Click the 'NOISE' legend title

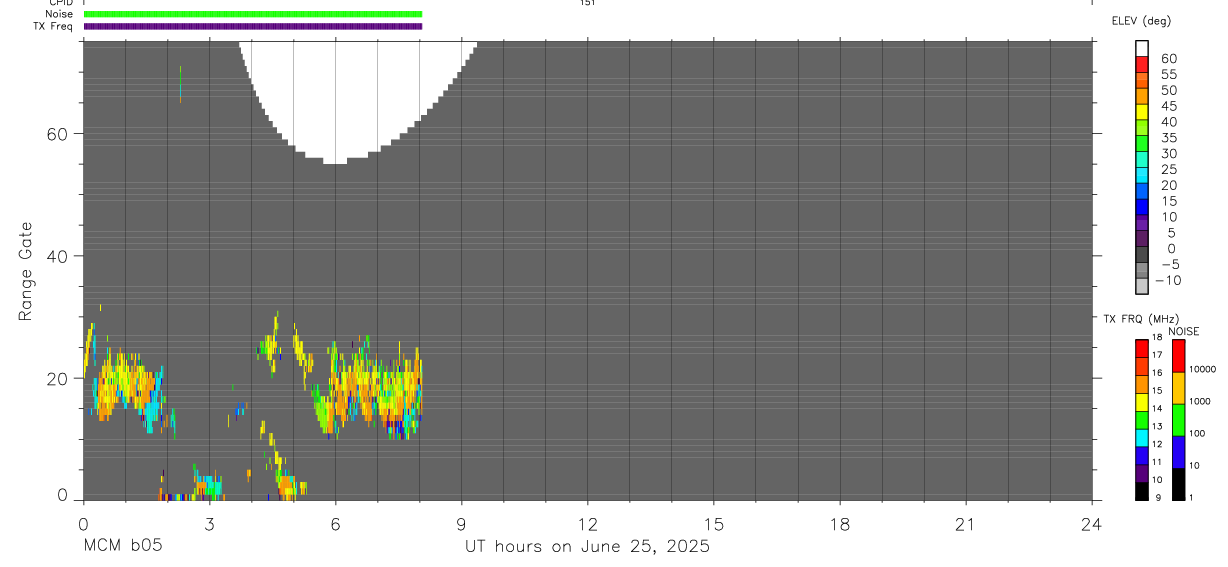[x=1183, y=331]
